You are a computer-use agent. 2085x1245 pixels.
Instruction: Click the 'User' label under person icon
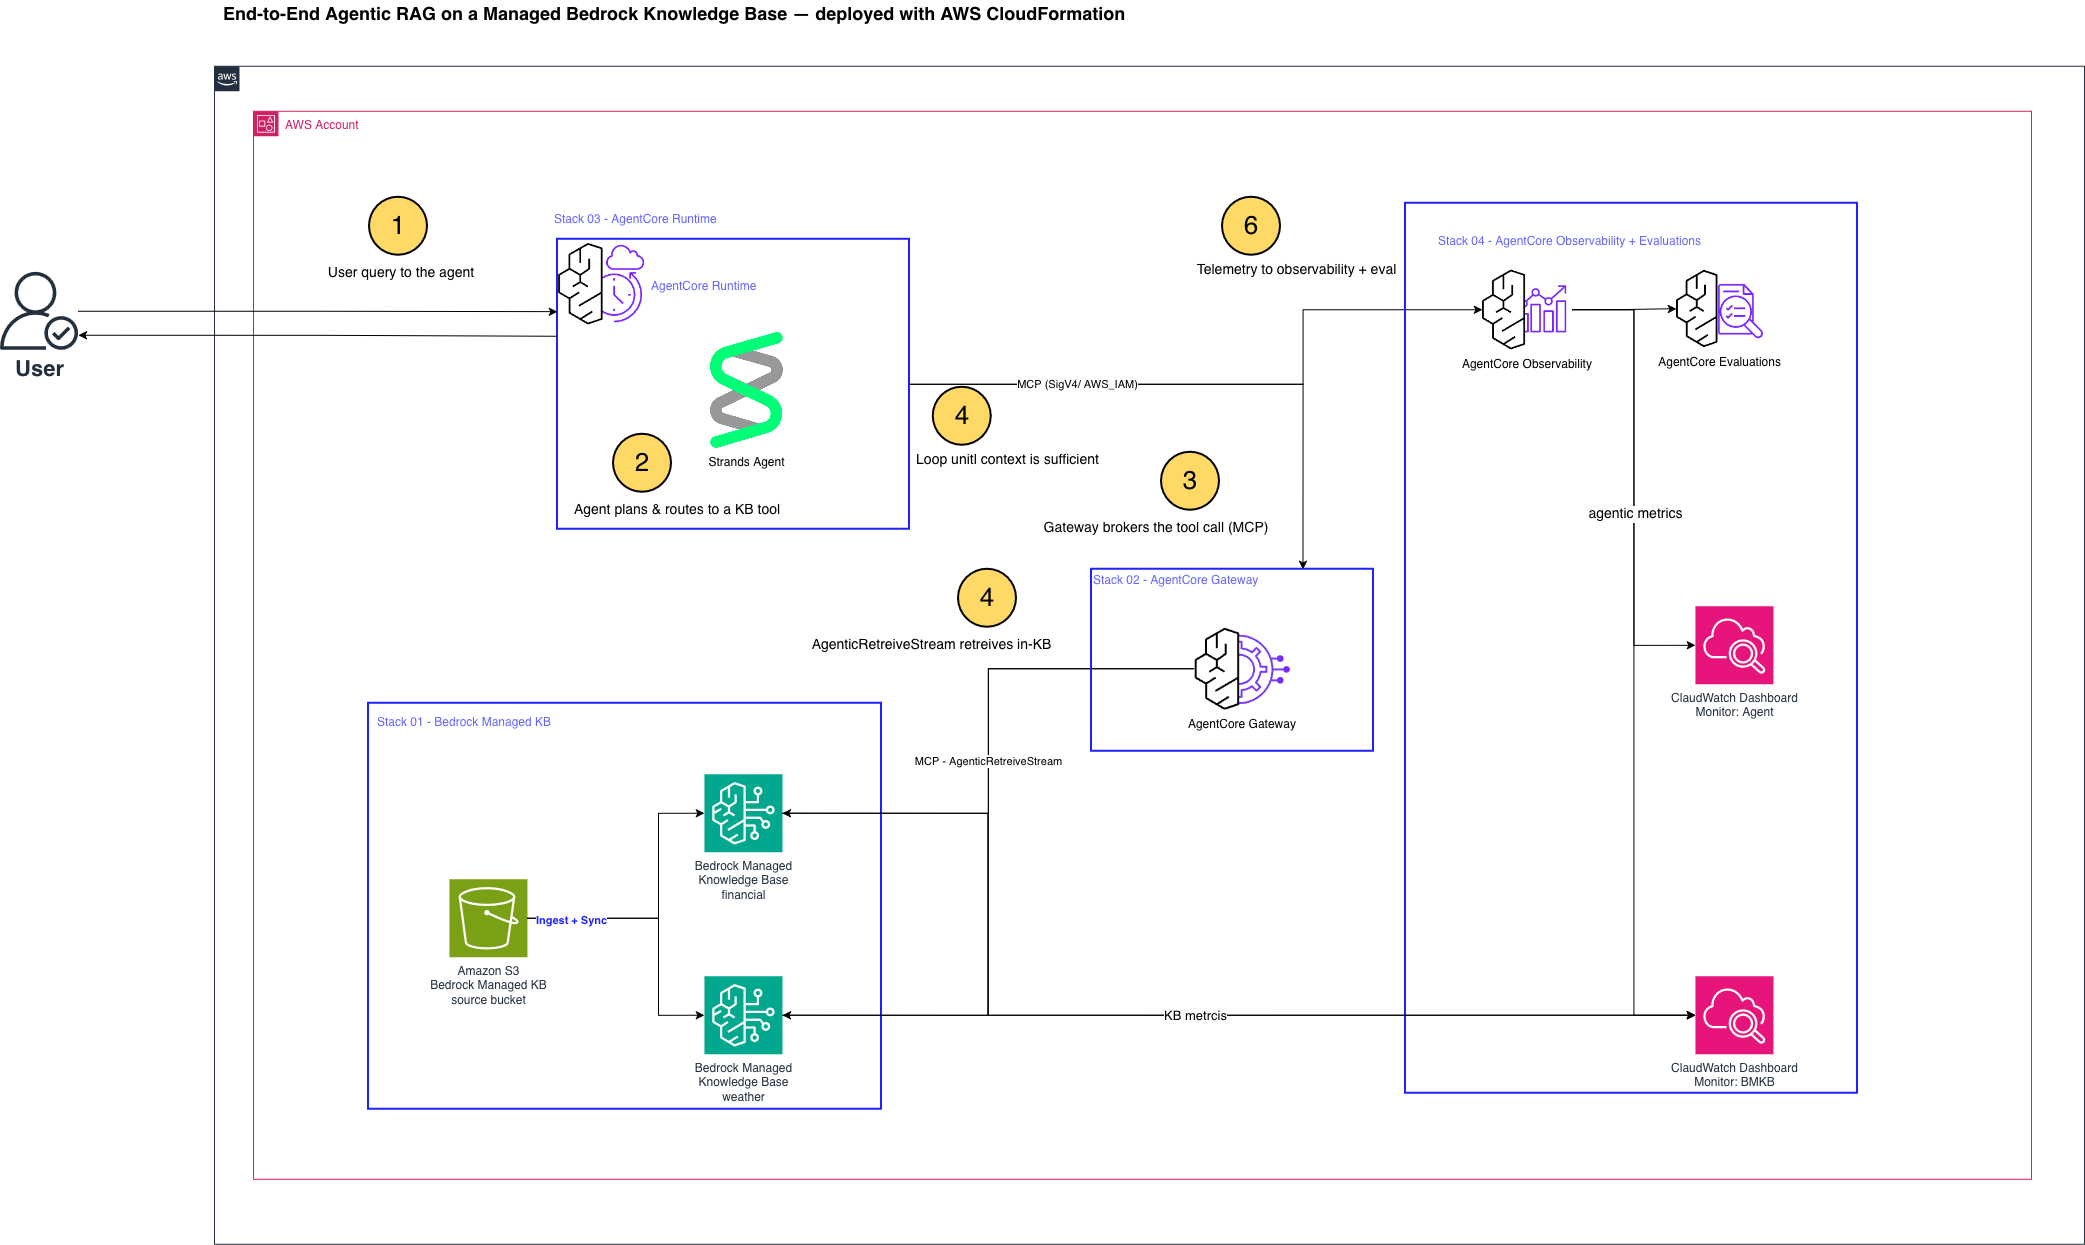(39, 368)
